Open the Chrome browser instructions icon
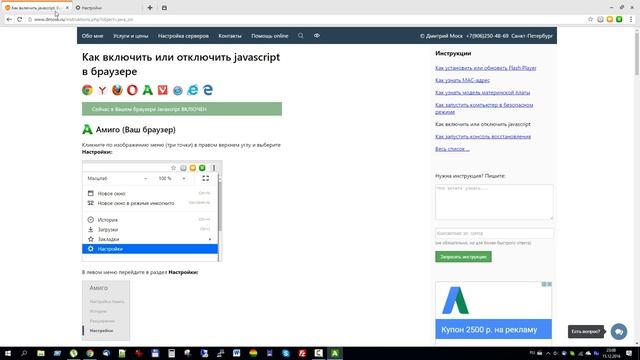Screen dimensions: 640x360 87,90
